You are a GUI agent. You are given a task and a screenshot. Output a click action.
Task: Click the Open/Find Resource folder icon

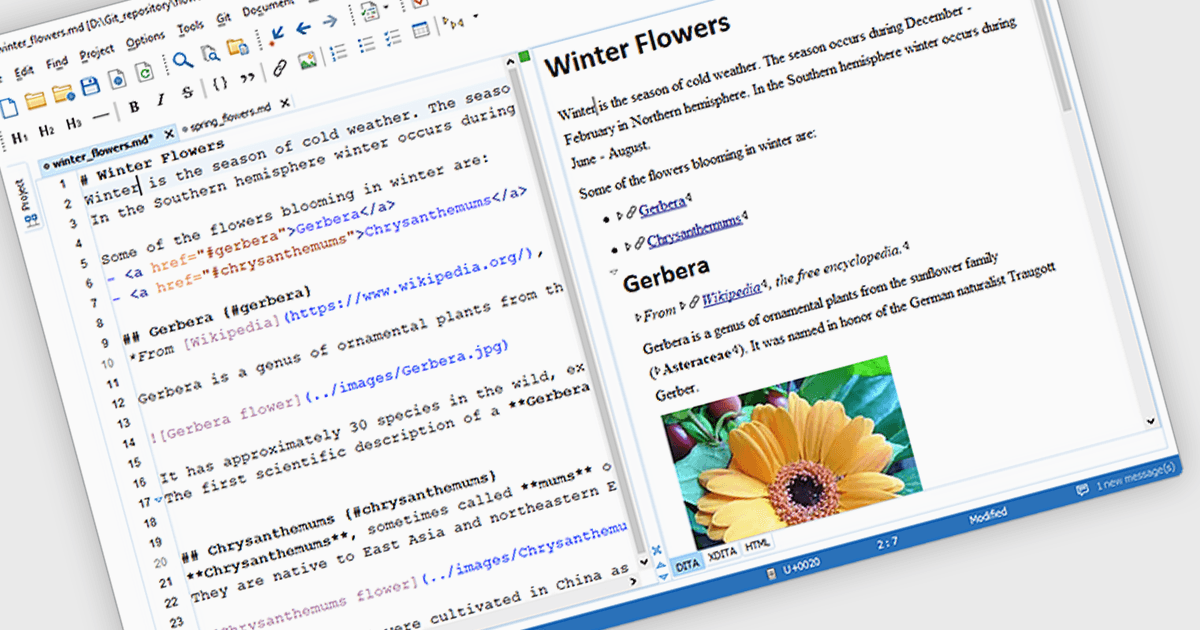point(237,47)
